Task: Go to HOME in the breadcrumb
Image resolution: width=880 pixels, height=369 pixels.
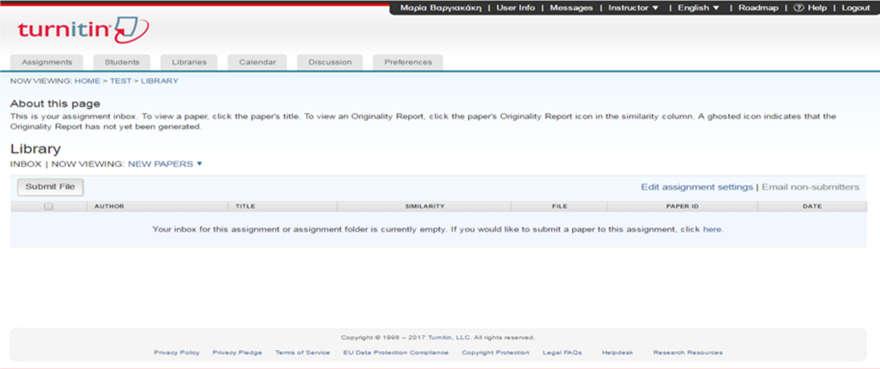Action: [87, 81]
